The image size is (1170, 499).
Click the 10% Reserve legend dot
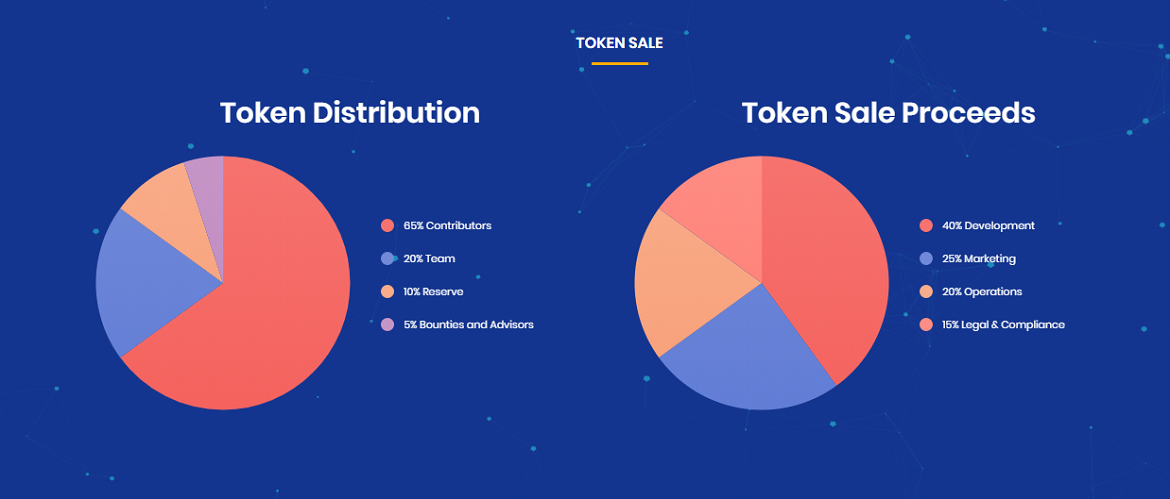click(387, 292)
